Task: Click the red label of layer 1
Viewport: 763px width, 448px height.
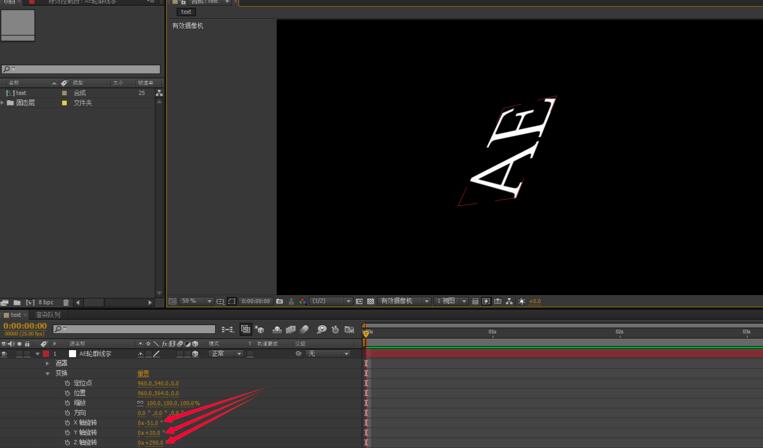Action: [46, 354]
